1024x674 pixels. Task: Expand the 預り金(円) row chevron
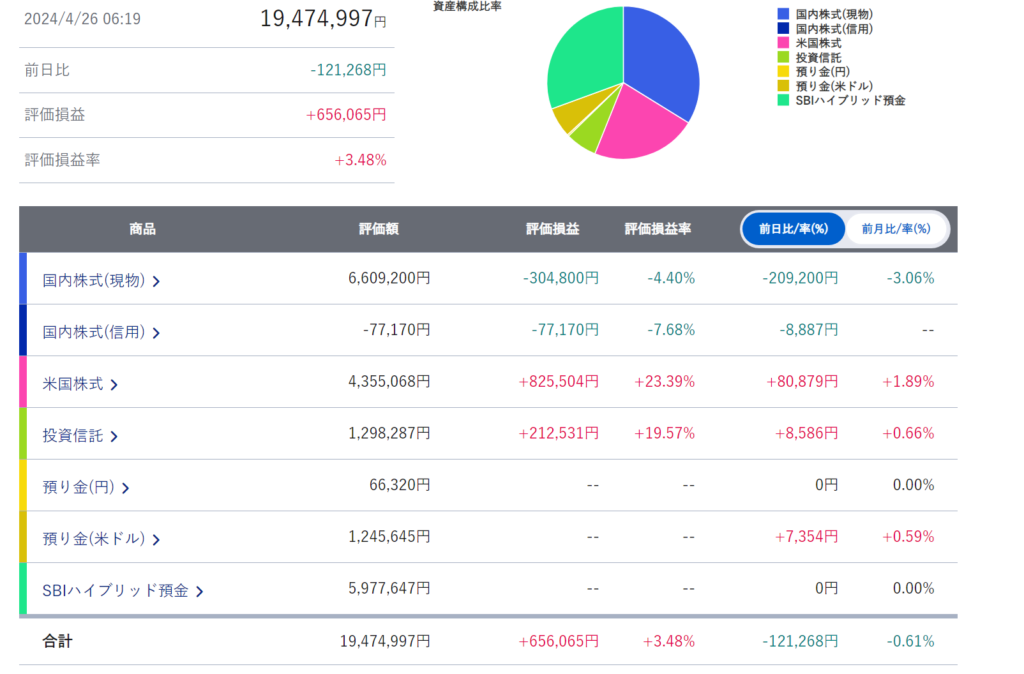pos(125,488)
